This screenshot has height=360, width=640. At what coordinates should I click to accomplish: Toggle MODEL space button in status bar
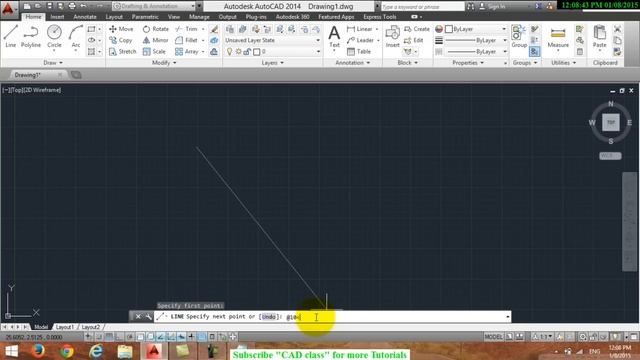(x=493, y=337)
